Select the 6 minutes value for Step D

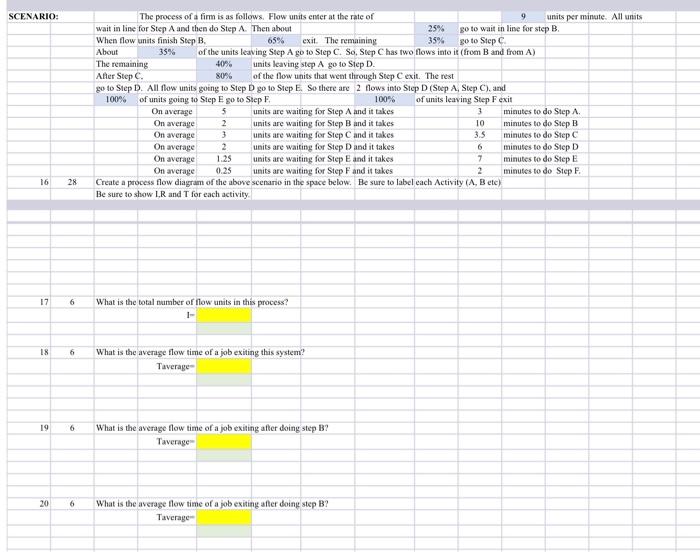[480, 147]
